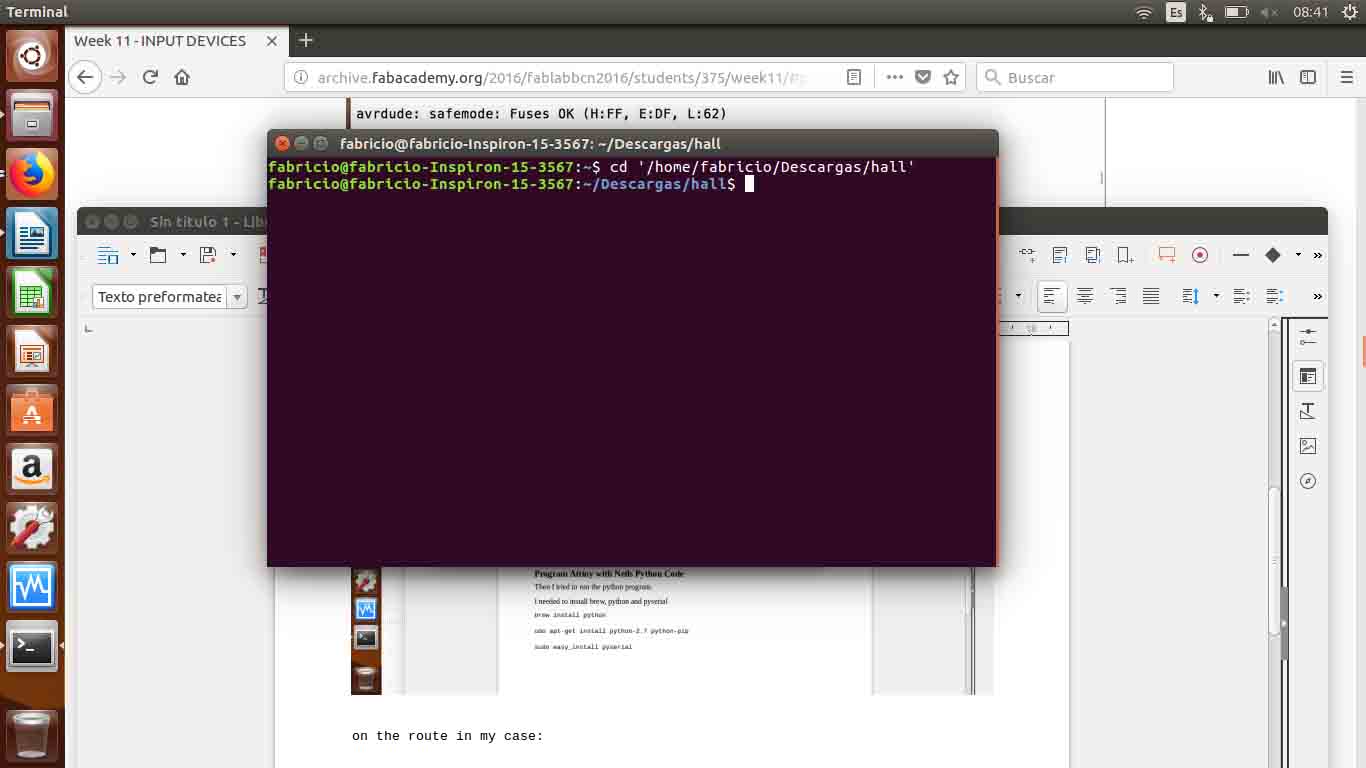Viewport: 1366px width, 768px height.
Task: Insert a comment in Writer
Action: [1167, 255]
